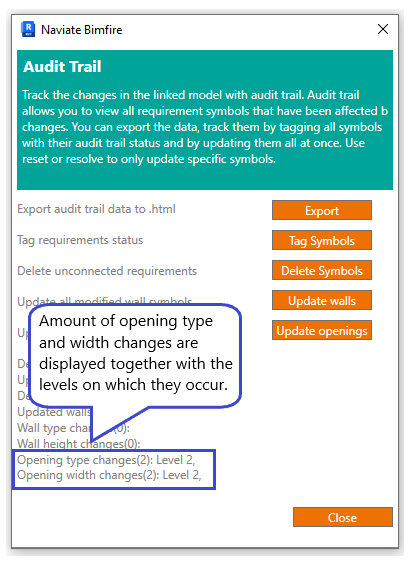Click the Naviate Bimfire window title text
This screenshot has width=412, height=564.
click(x=82, y=29)
